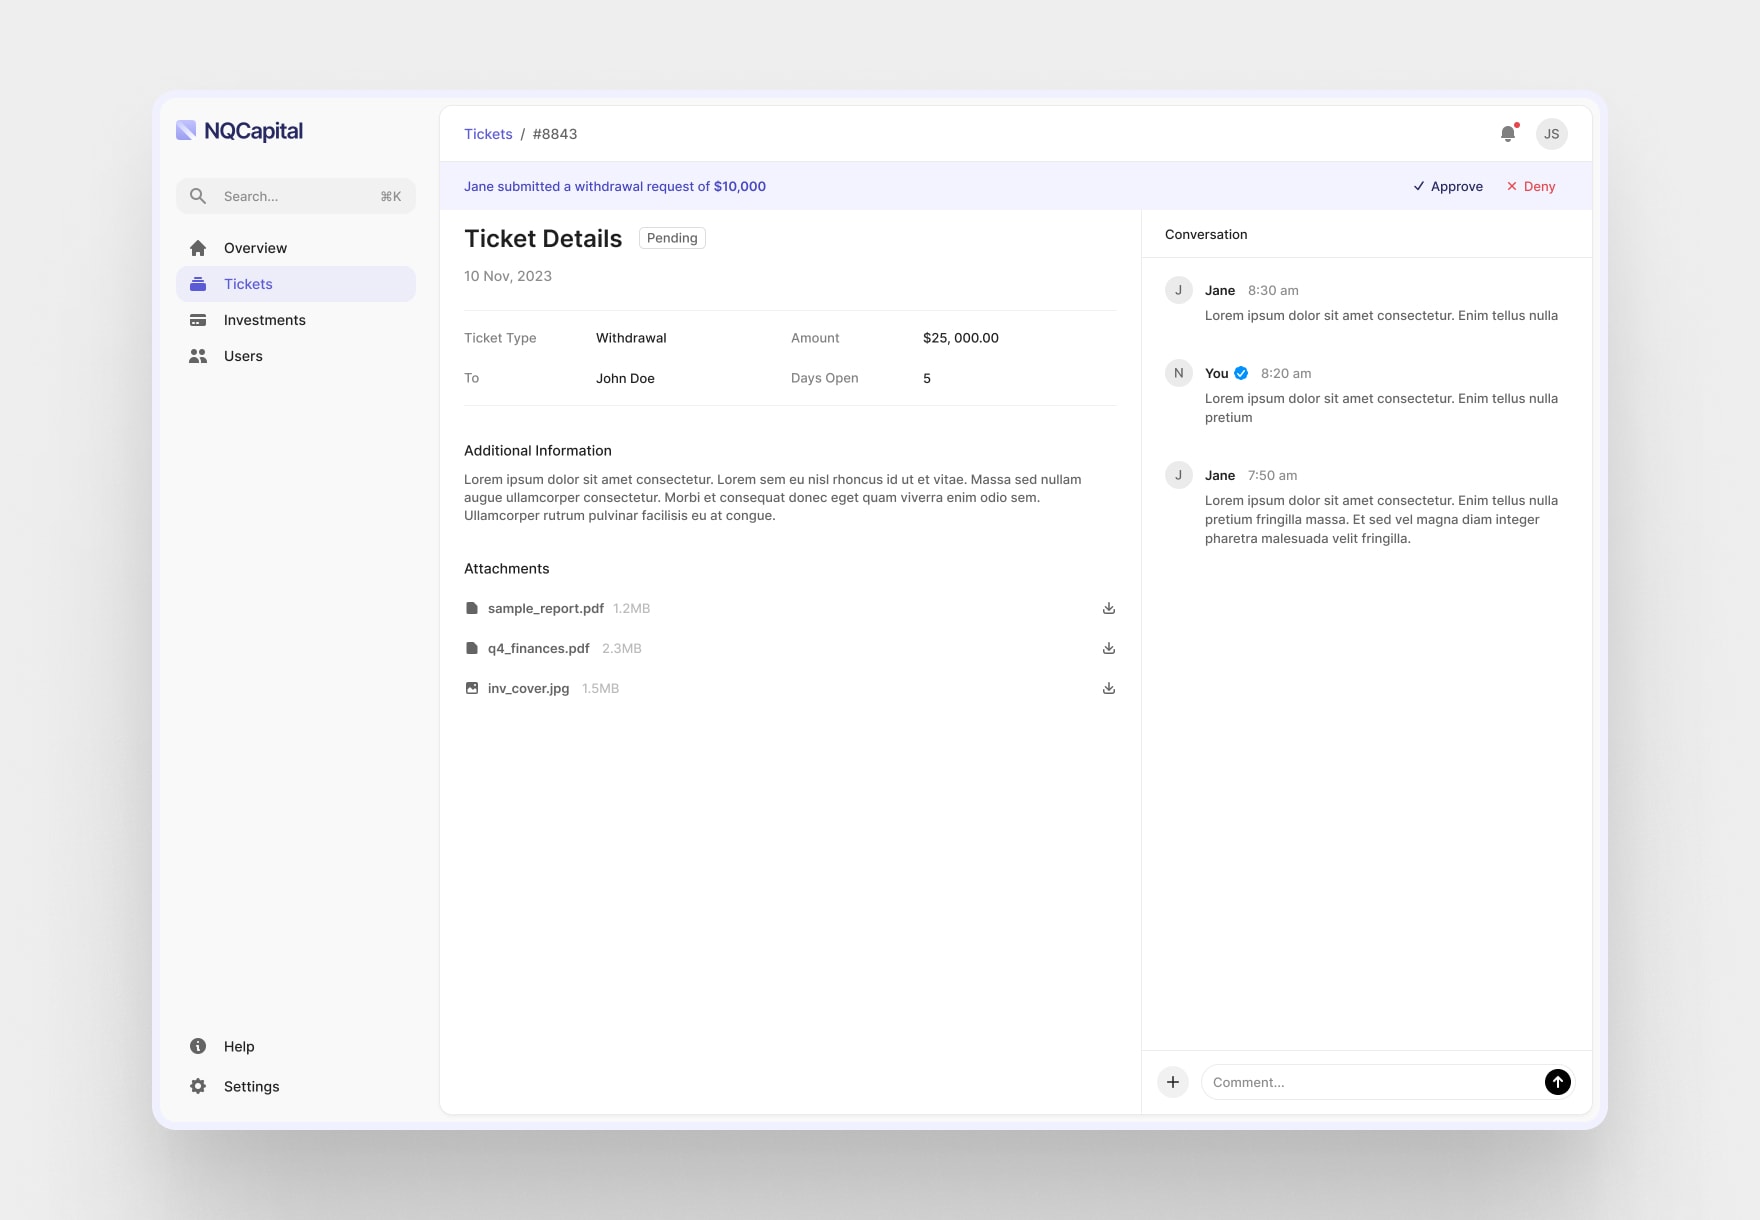Click the Pending status badge
This screenshot has width=1760, height=1220.
(x=672, y=238)
